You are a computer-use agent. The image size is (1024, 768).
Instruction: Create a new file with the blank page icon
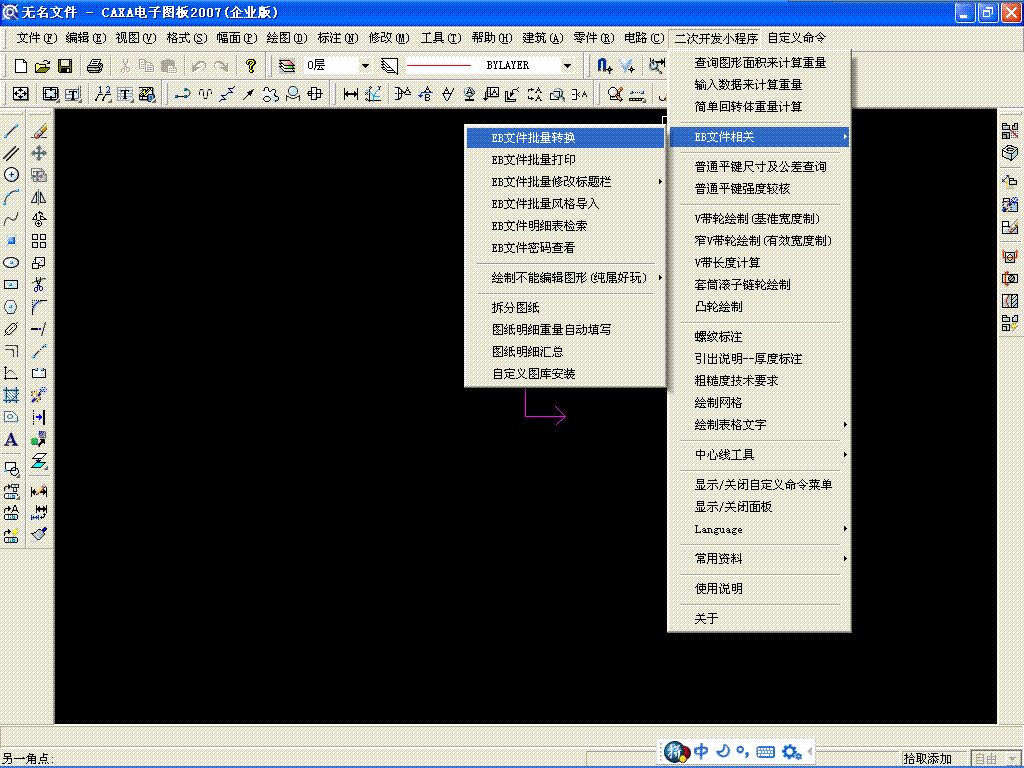click(21, 65)
